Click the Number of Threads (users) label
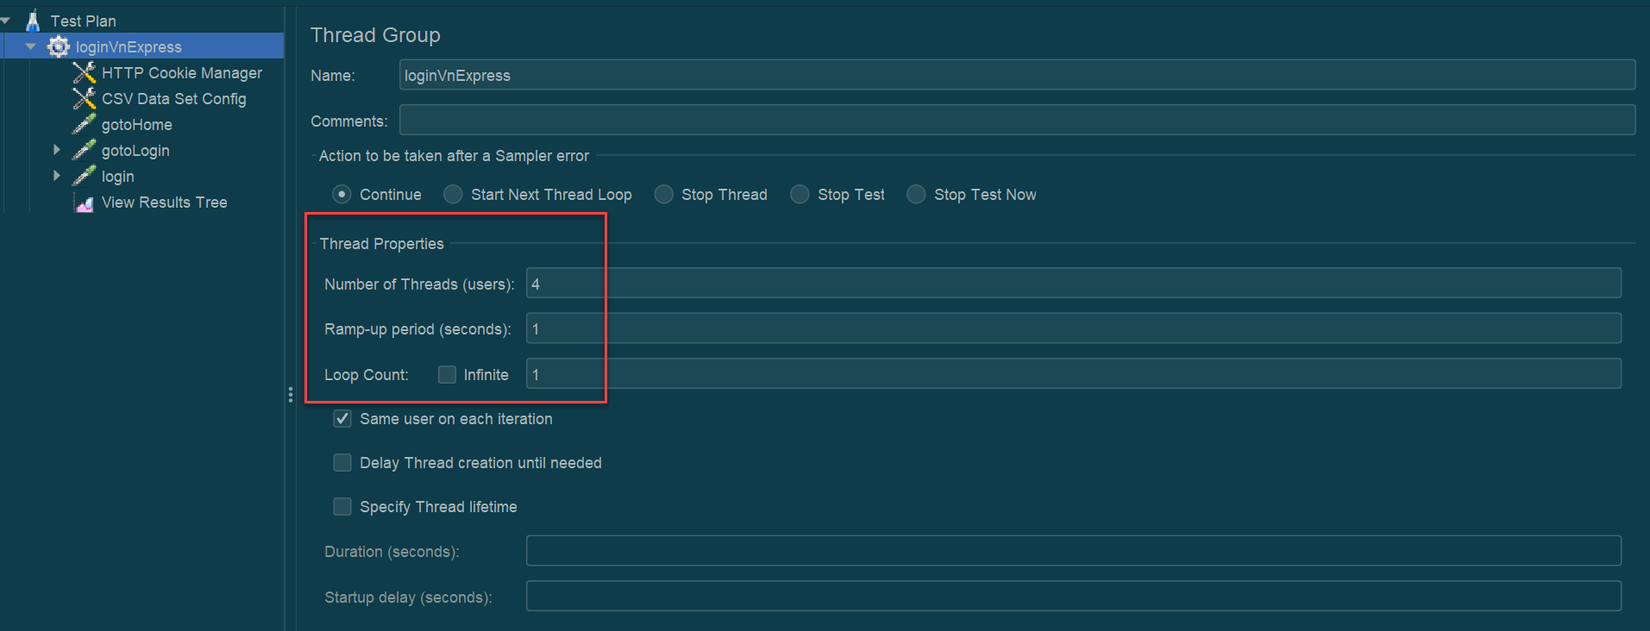This screenshot has width=1650, height=631. pos(419,284)
